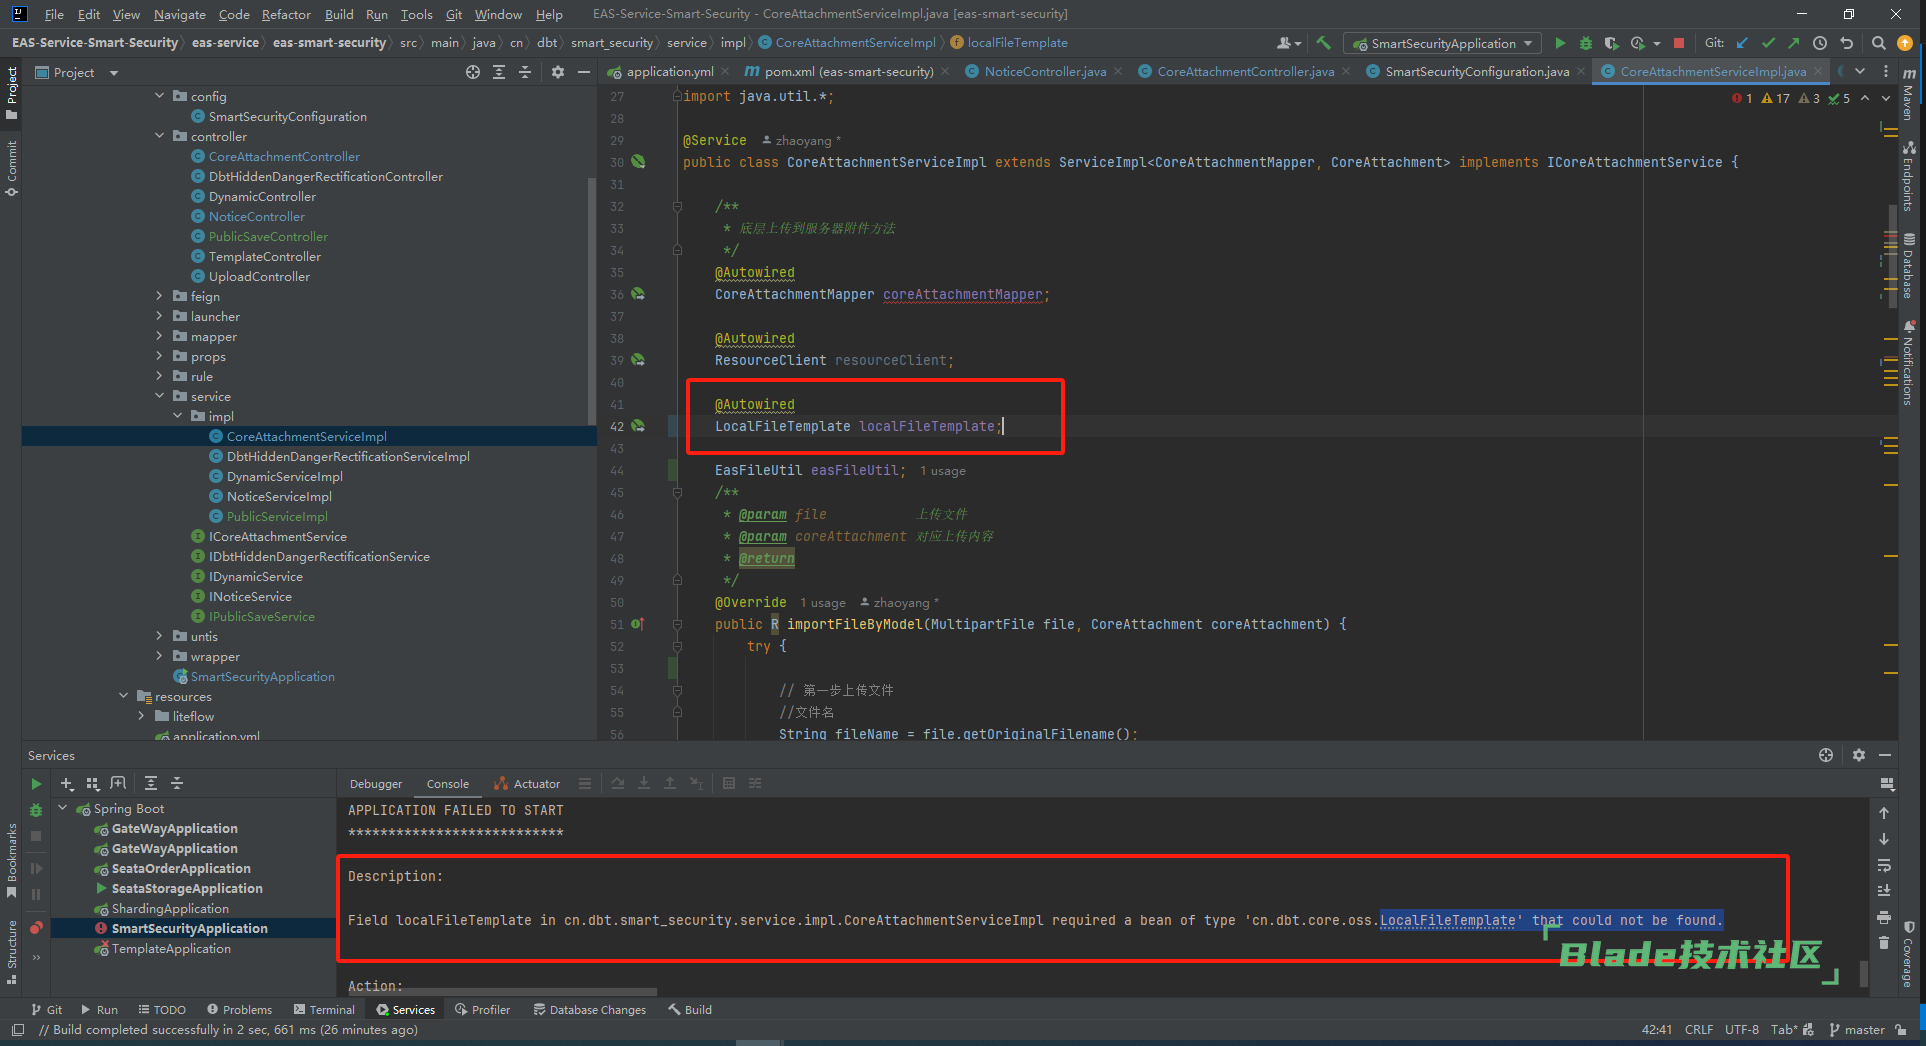Open the TODO tool window

coord(162,1010)
